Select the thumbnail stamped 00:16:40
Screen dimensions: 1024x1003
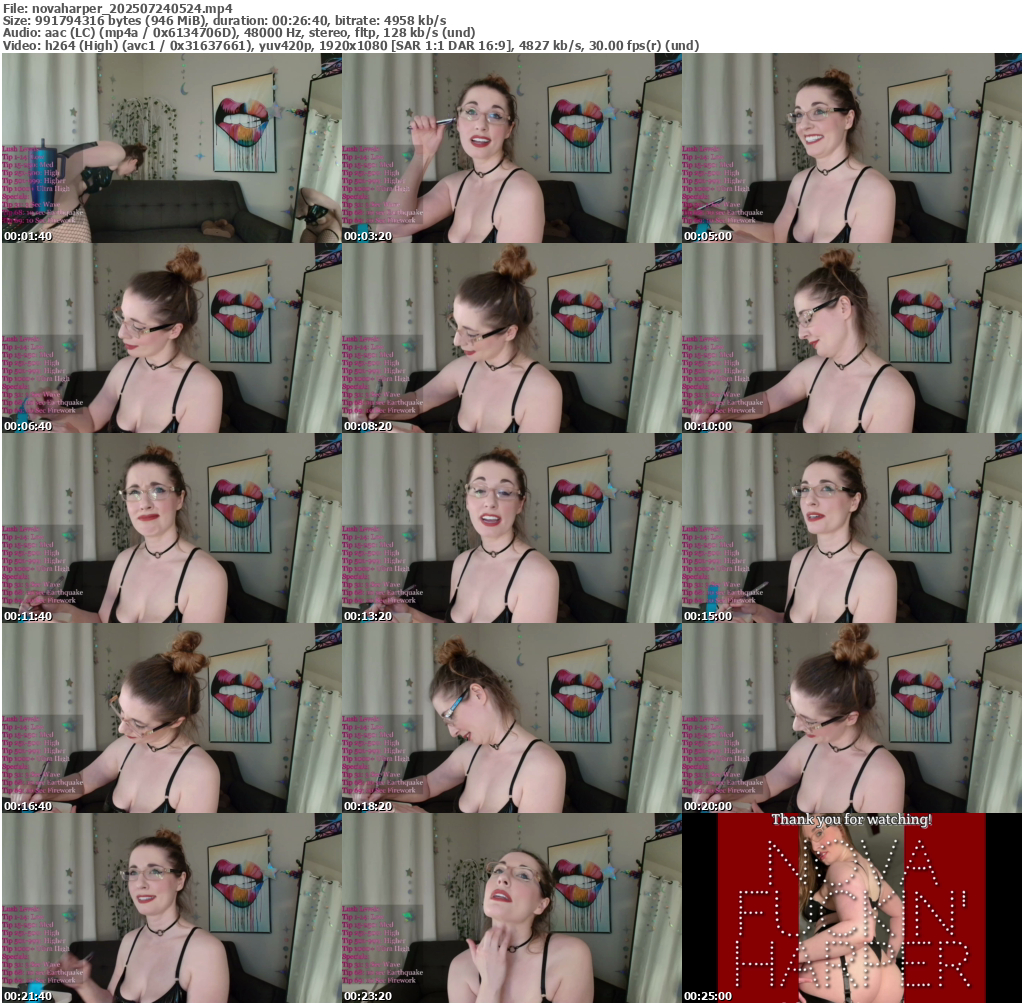pyautogui.click(x=171, y=718)
